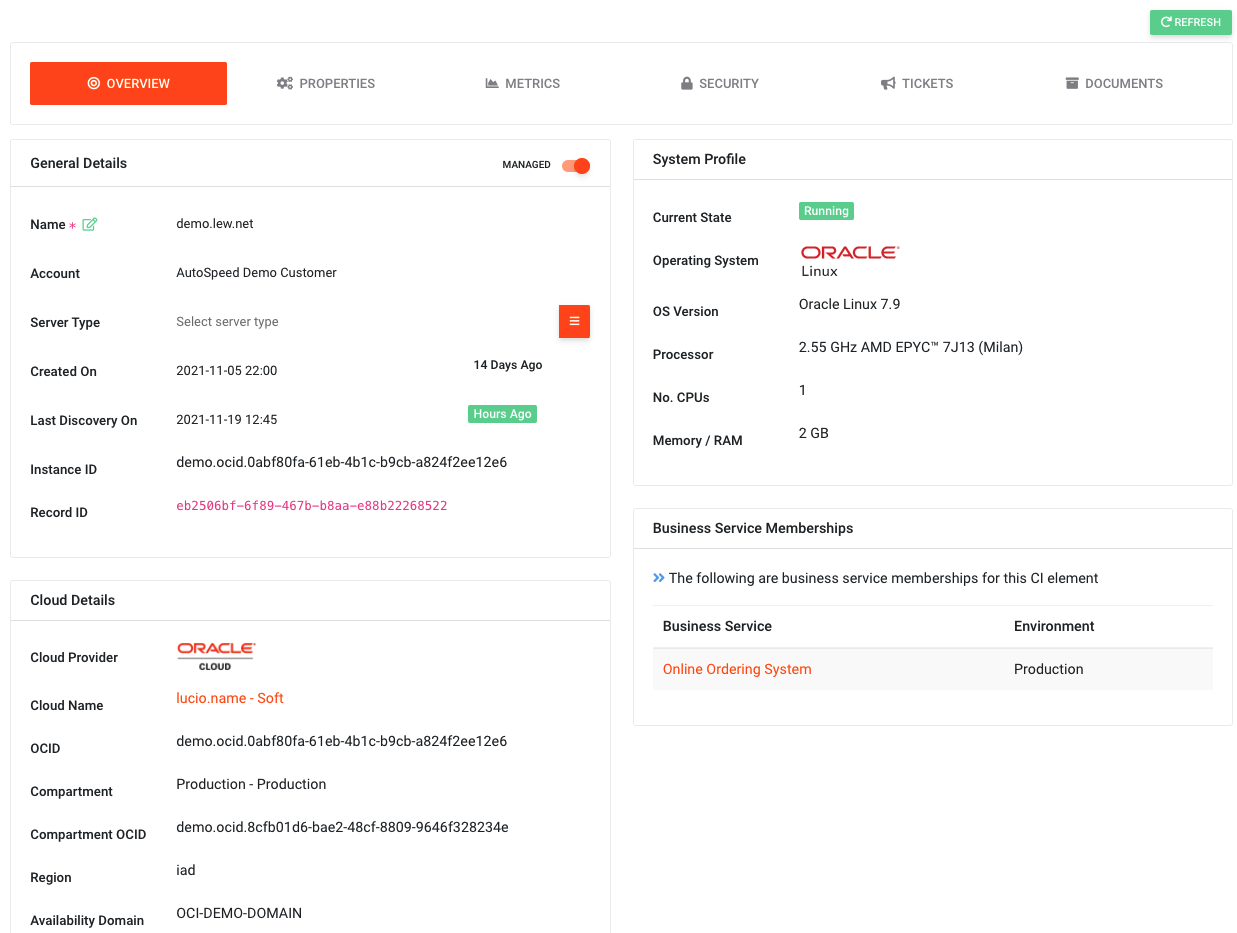Click the AutoSpeed Demo Customer account value

[x=256, y=273]
